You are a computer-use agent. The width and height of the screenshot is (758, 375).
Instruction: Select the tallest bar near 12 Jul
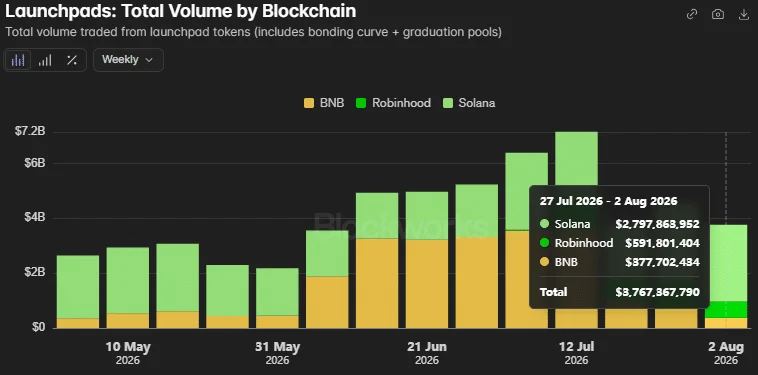576,230
